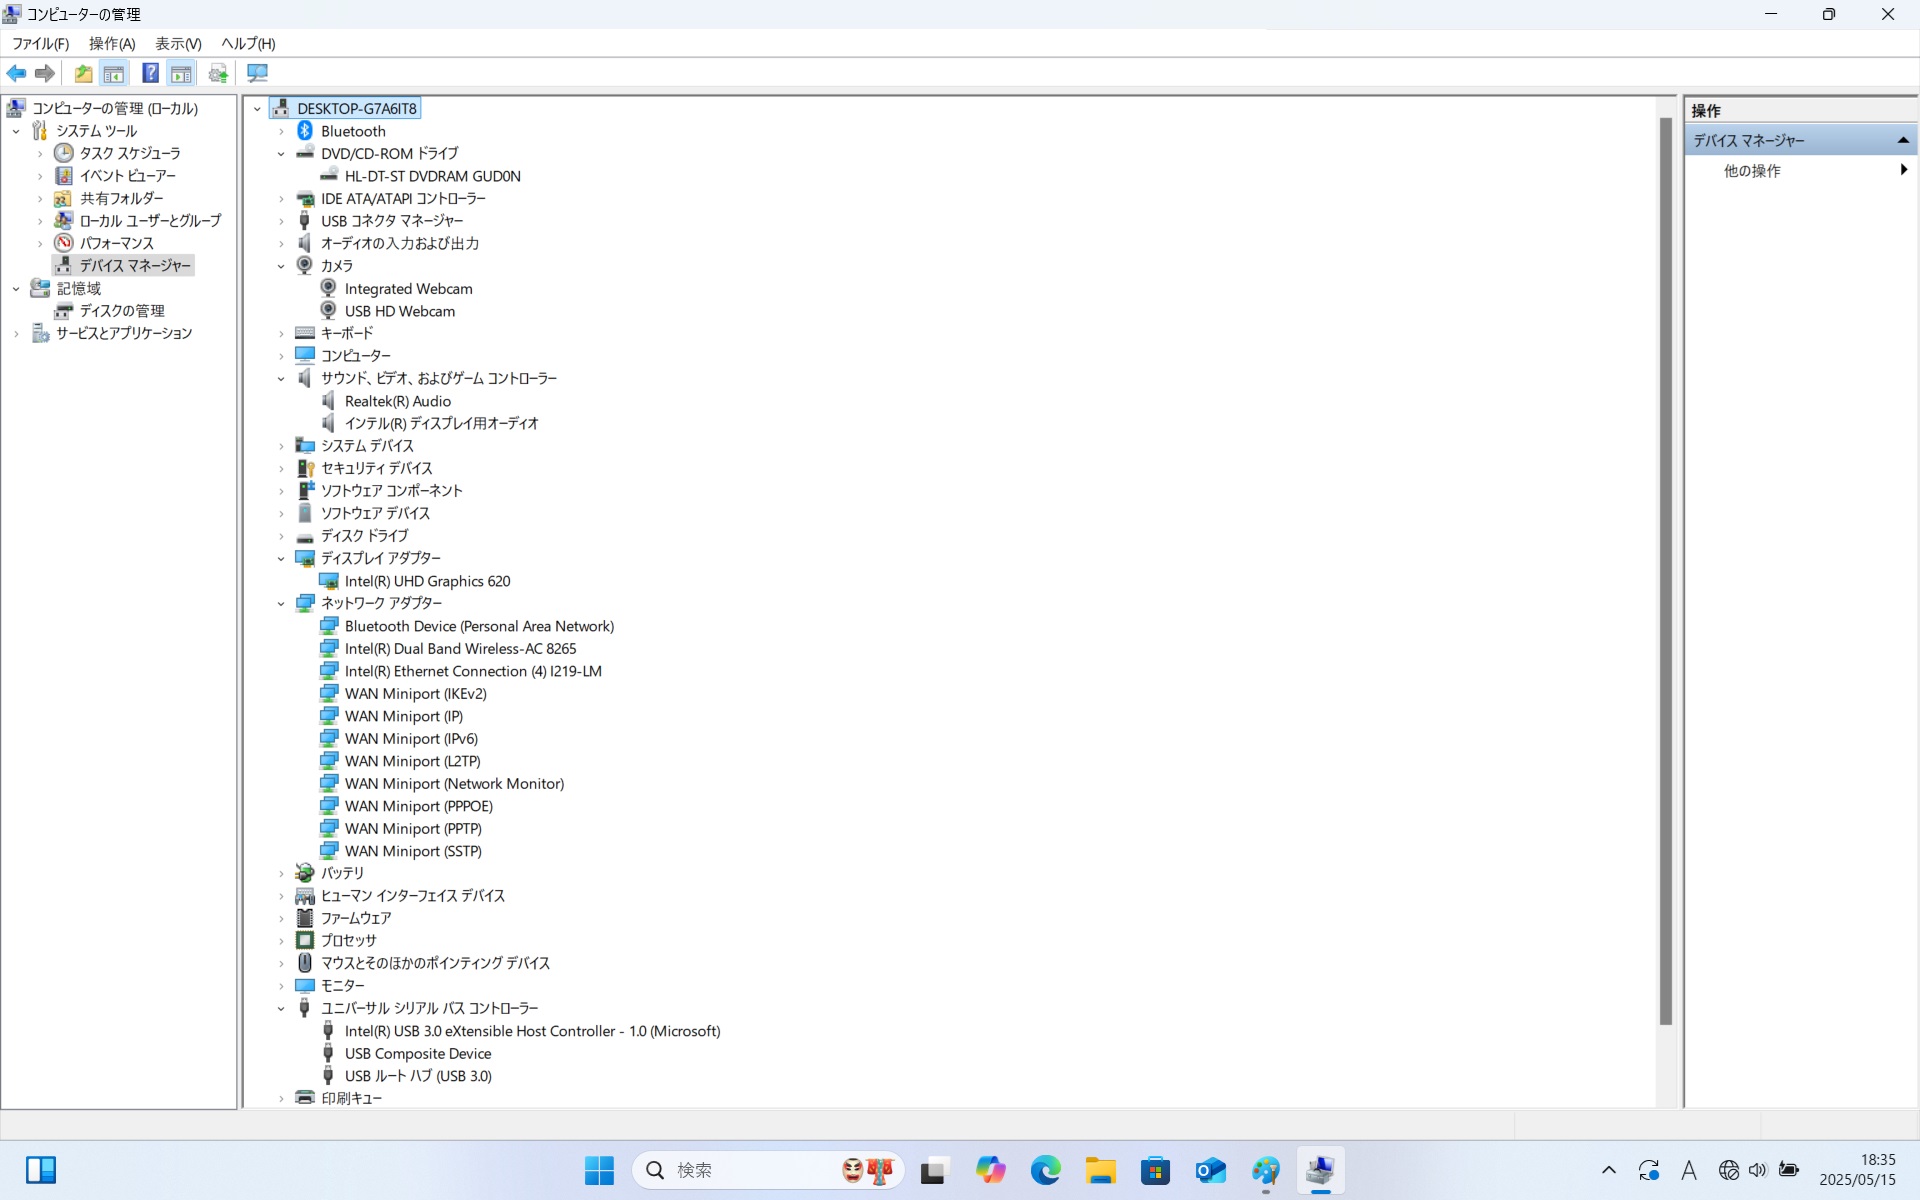Viewport: 1920px width, 1200px height.
Task: Select 共有フォルダー in the left tree
Action: click(x=121, y=198)
